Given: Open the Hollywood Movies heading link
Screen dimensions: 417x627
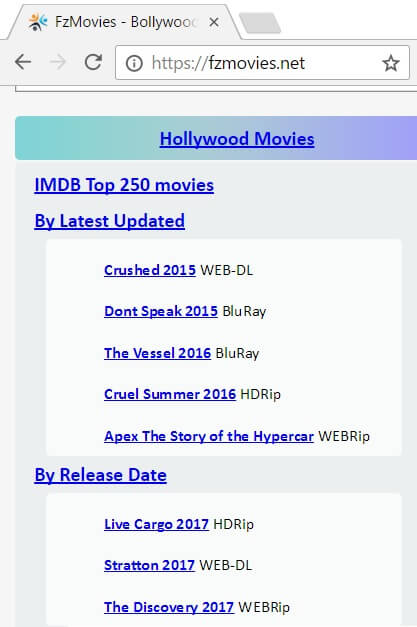Looking at the screenshot, I should 237,139.
